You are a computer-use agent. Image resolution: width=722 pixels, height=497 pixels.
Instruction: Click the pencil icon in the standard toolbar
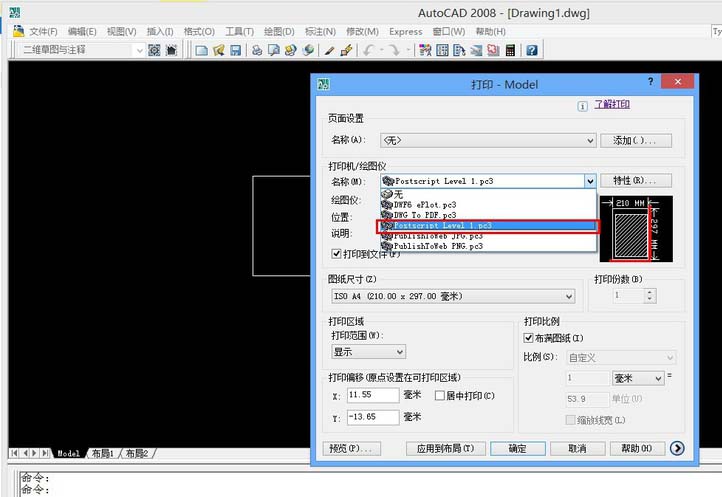329,50
